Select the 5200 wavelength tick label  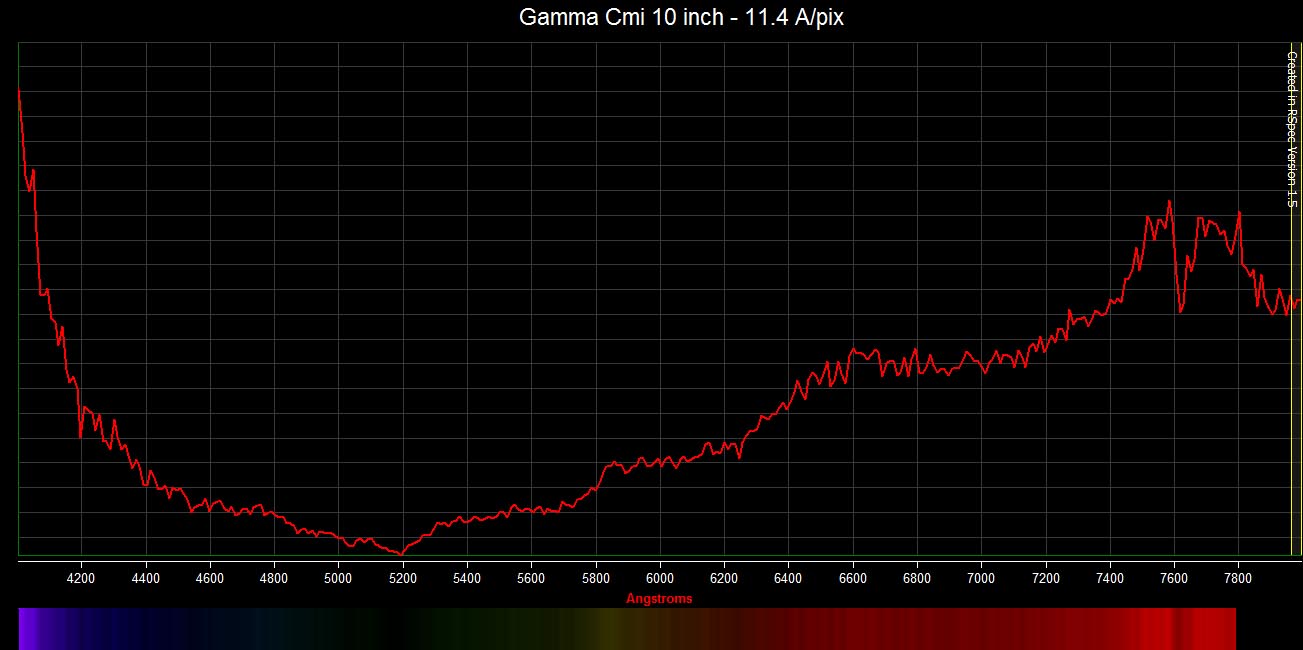pos(402,578)
